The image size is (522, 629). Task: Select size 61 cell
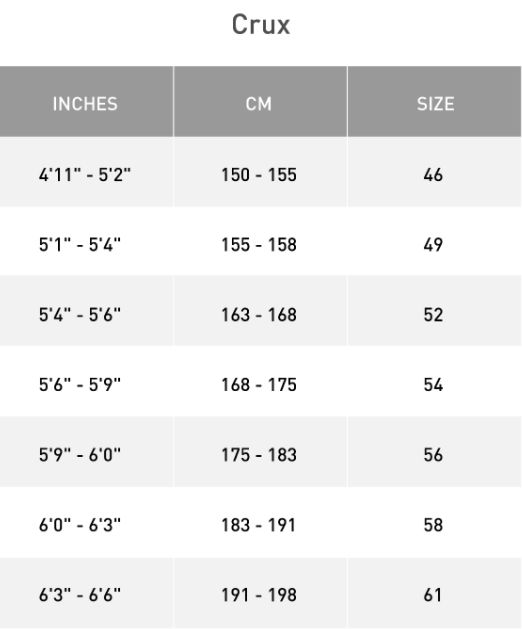tap(435, 592)
